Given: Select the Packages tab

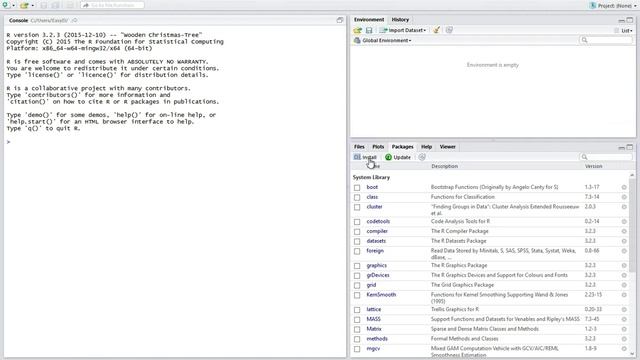Looking at the screenshot, I should click(x=402, y=147).
